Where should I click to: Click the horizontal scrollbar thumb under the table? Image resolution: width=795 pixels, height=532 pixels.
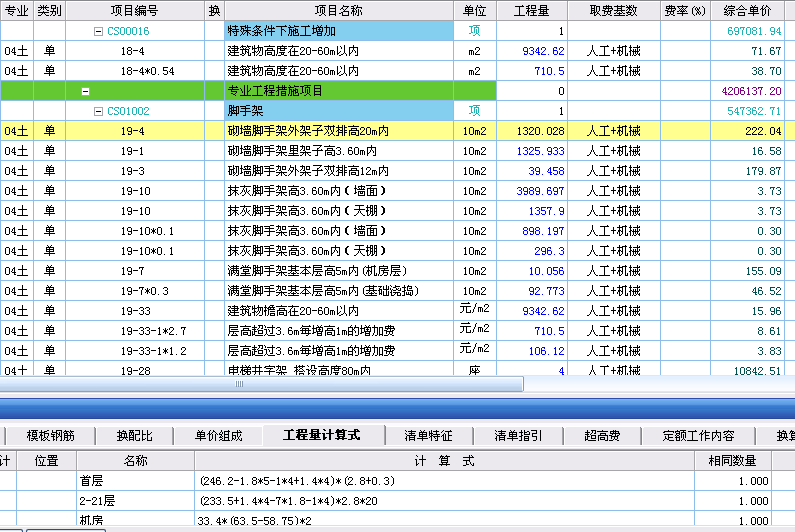click(261, 384)
